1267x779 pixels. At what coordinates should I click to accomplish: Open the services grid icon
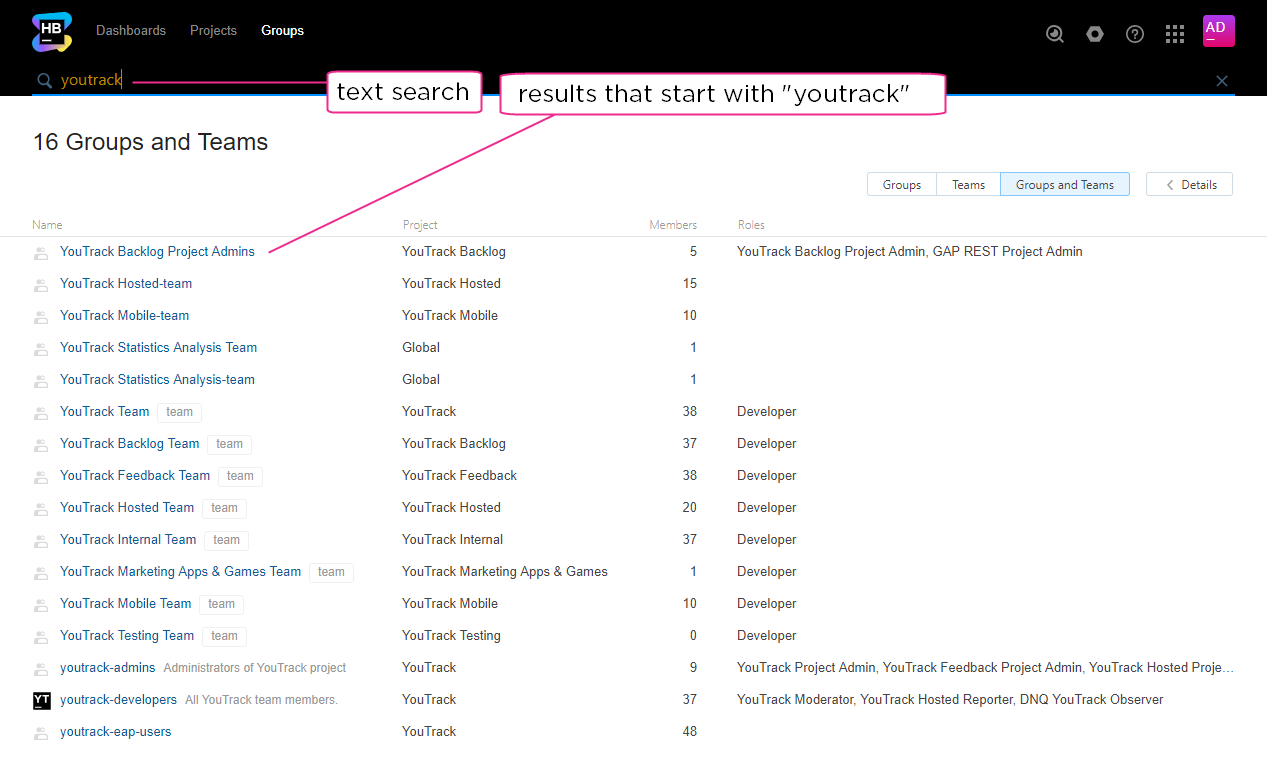tap(1175, 33)
